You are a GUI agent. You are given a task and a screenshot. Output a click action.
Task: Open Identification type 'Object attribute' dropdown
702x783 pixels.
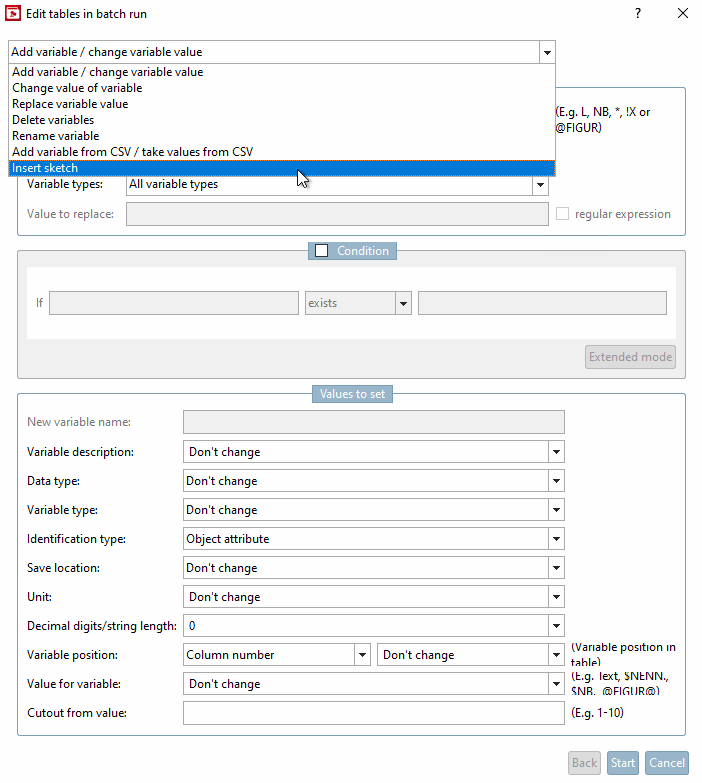click(556, 539)
